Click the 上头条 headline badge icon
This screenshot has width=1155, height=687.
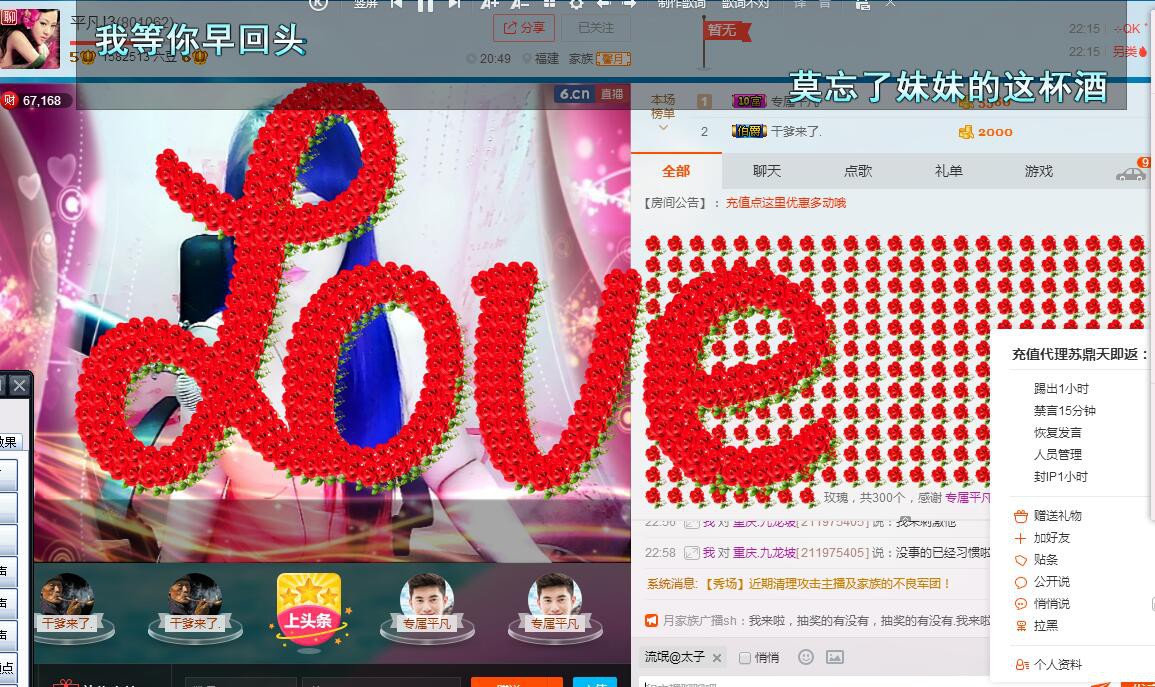(309, 605)
